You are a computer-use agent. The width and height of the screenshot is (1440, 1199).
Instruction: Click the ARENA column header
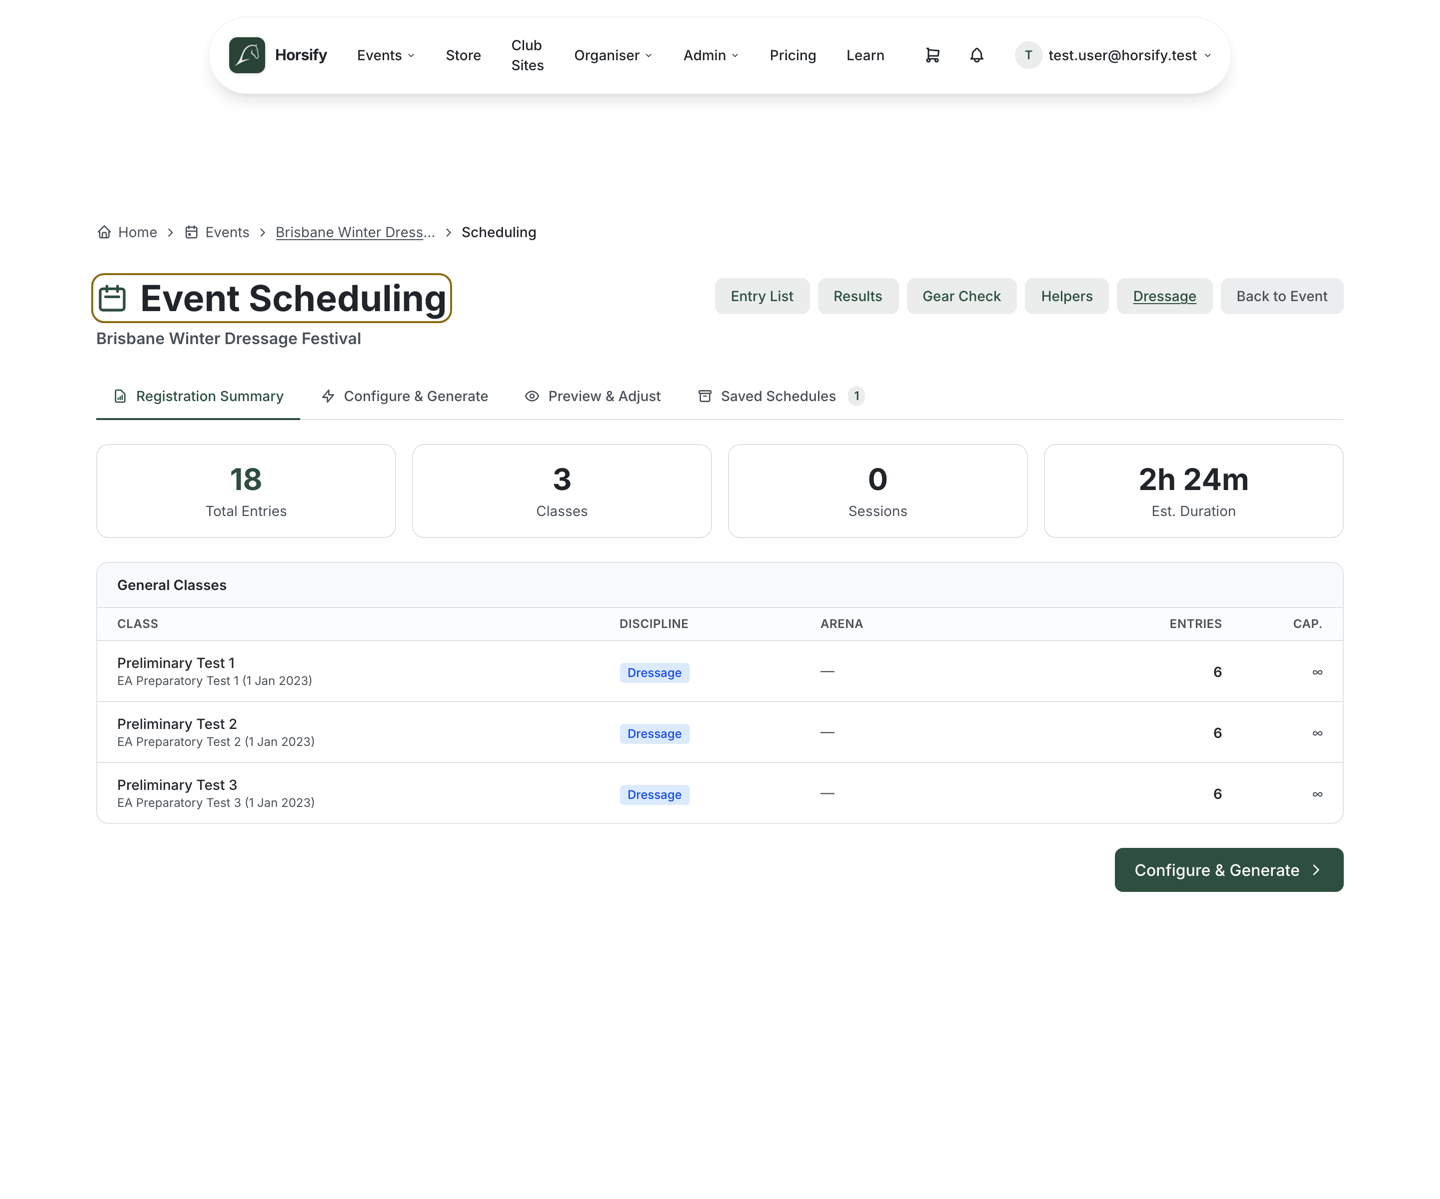[x=842, y=624]
